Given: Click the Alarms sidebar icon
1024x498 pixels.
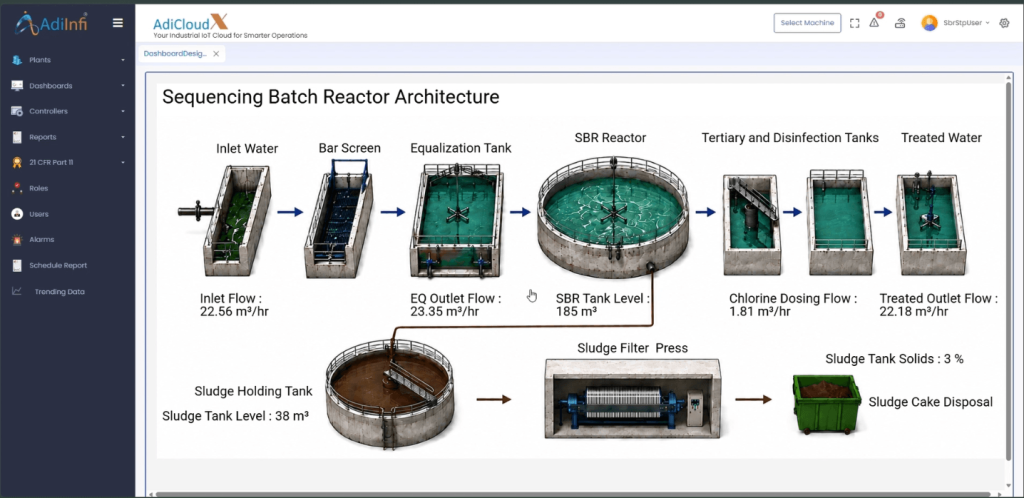Looking at the screenshot, I should pos(17,240).
